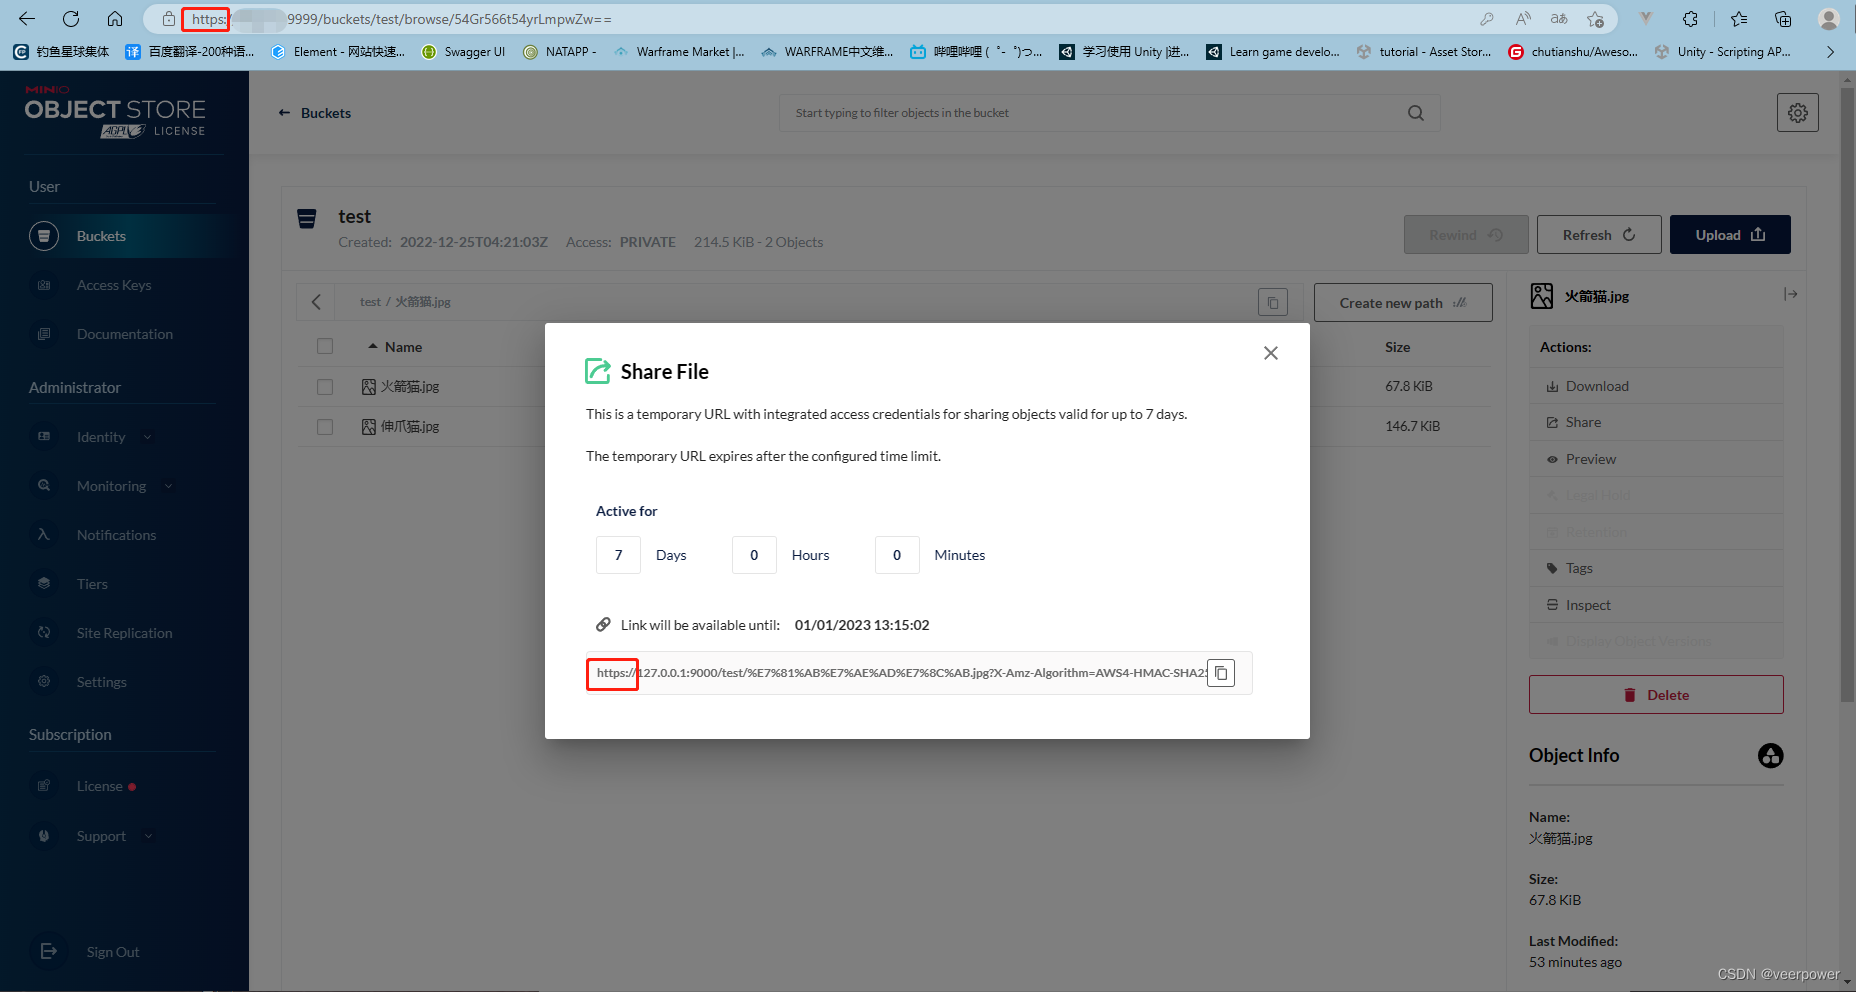Click 火箭猫.jpg file name in list

(x=409, y=386)
